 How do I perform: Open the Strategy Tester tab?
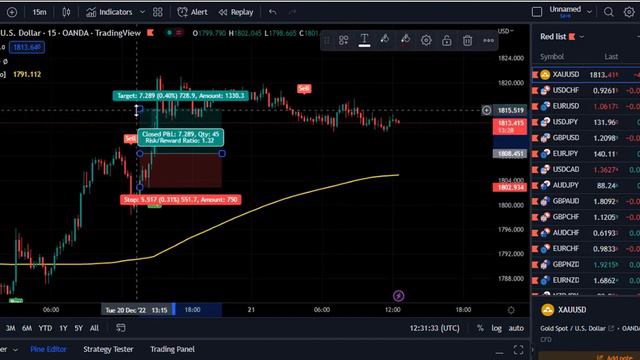pos(108,349)
